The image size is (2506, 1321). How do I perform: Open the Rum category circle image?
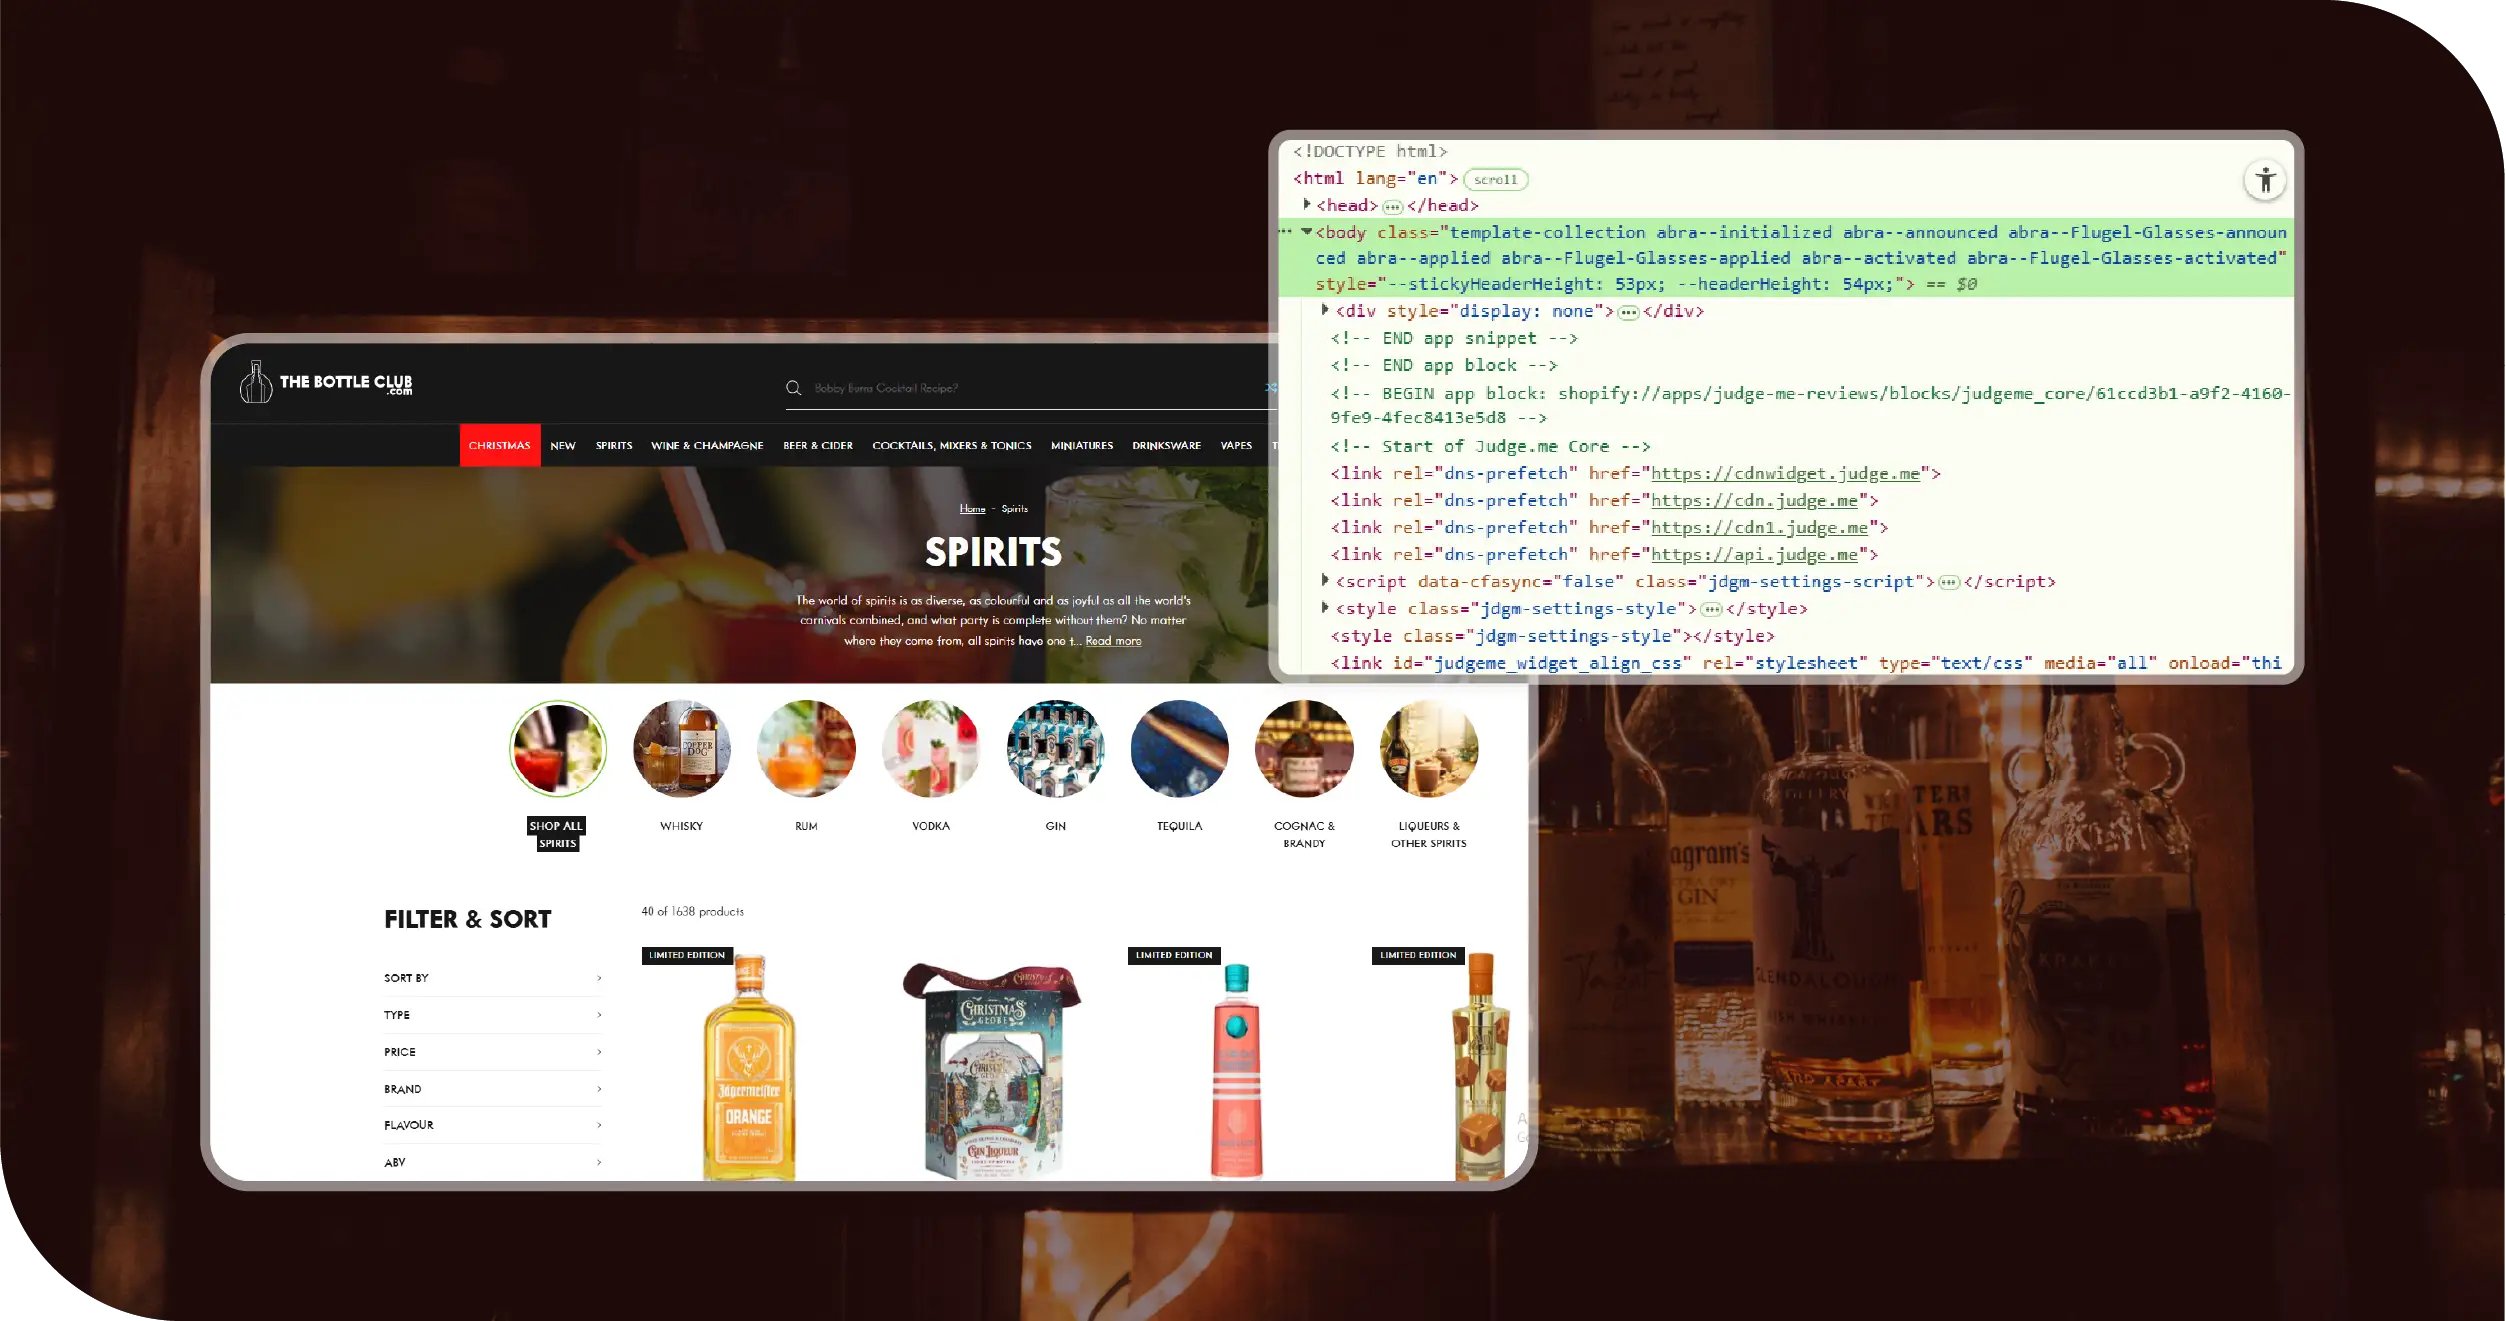806,749
